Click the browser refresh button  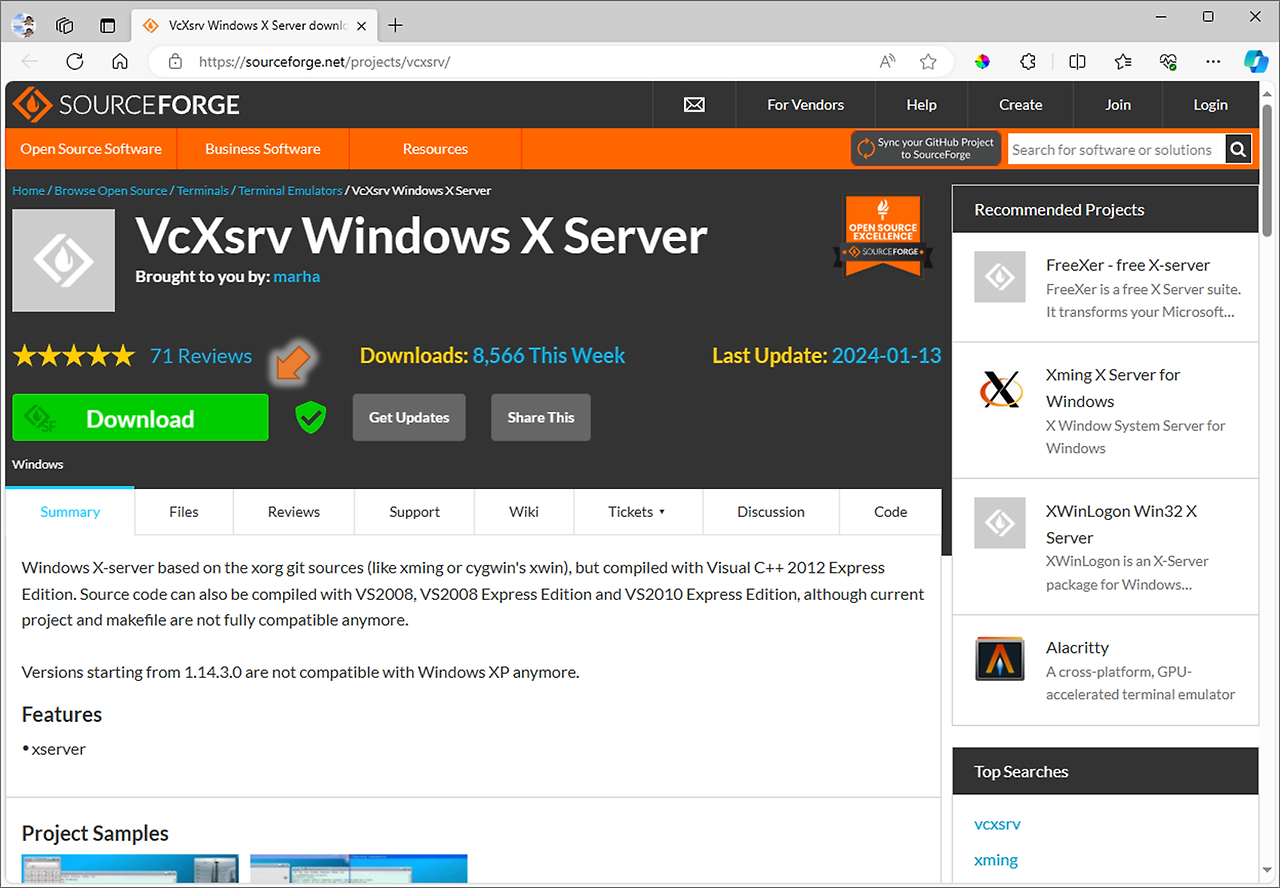(75, 62)
